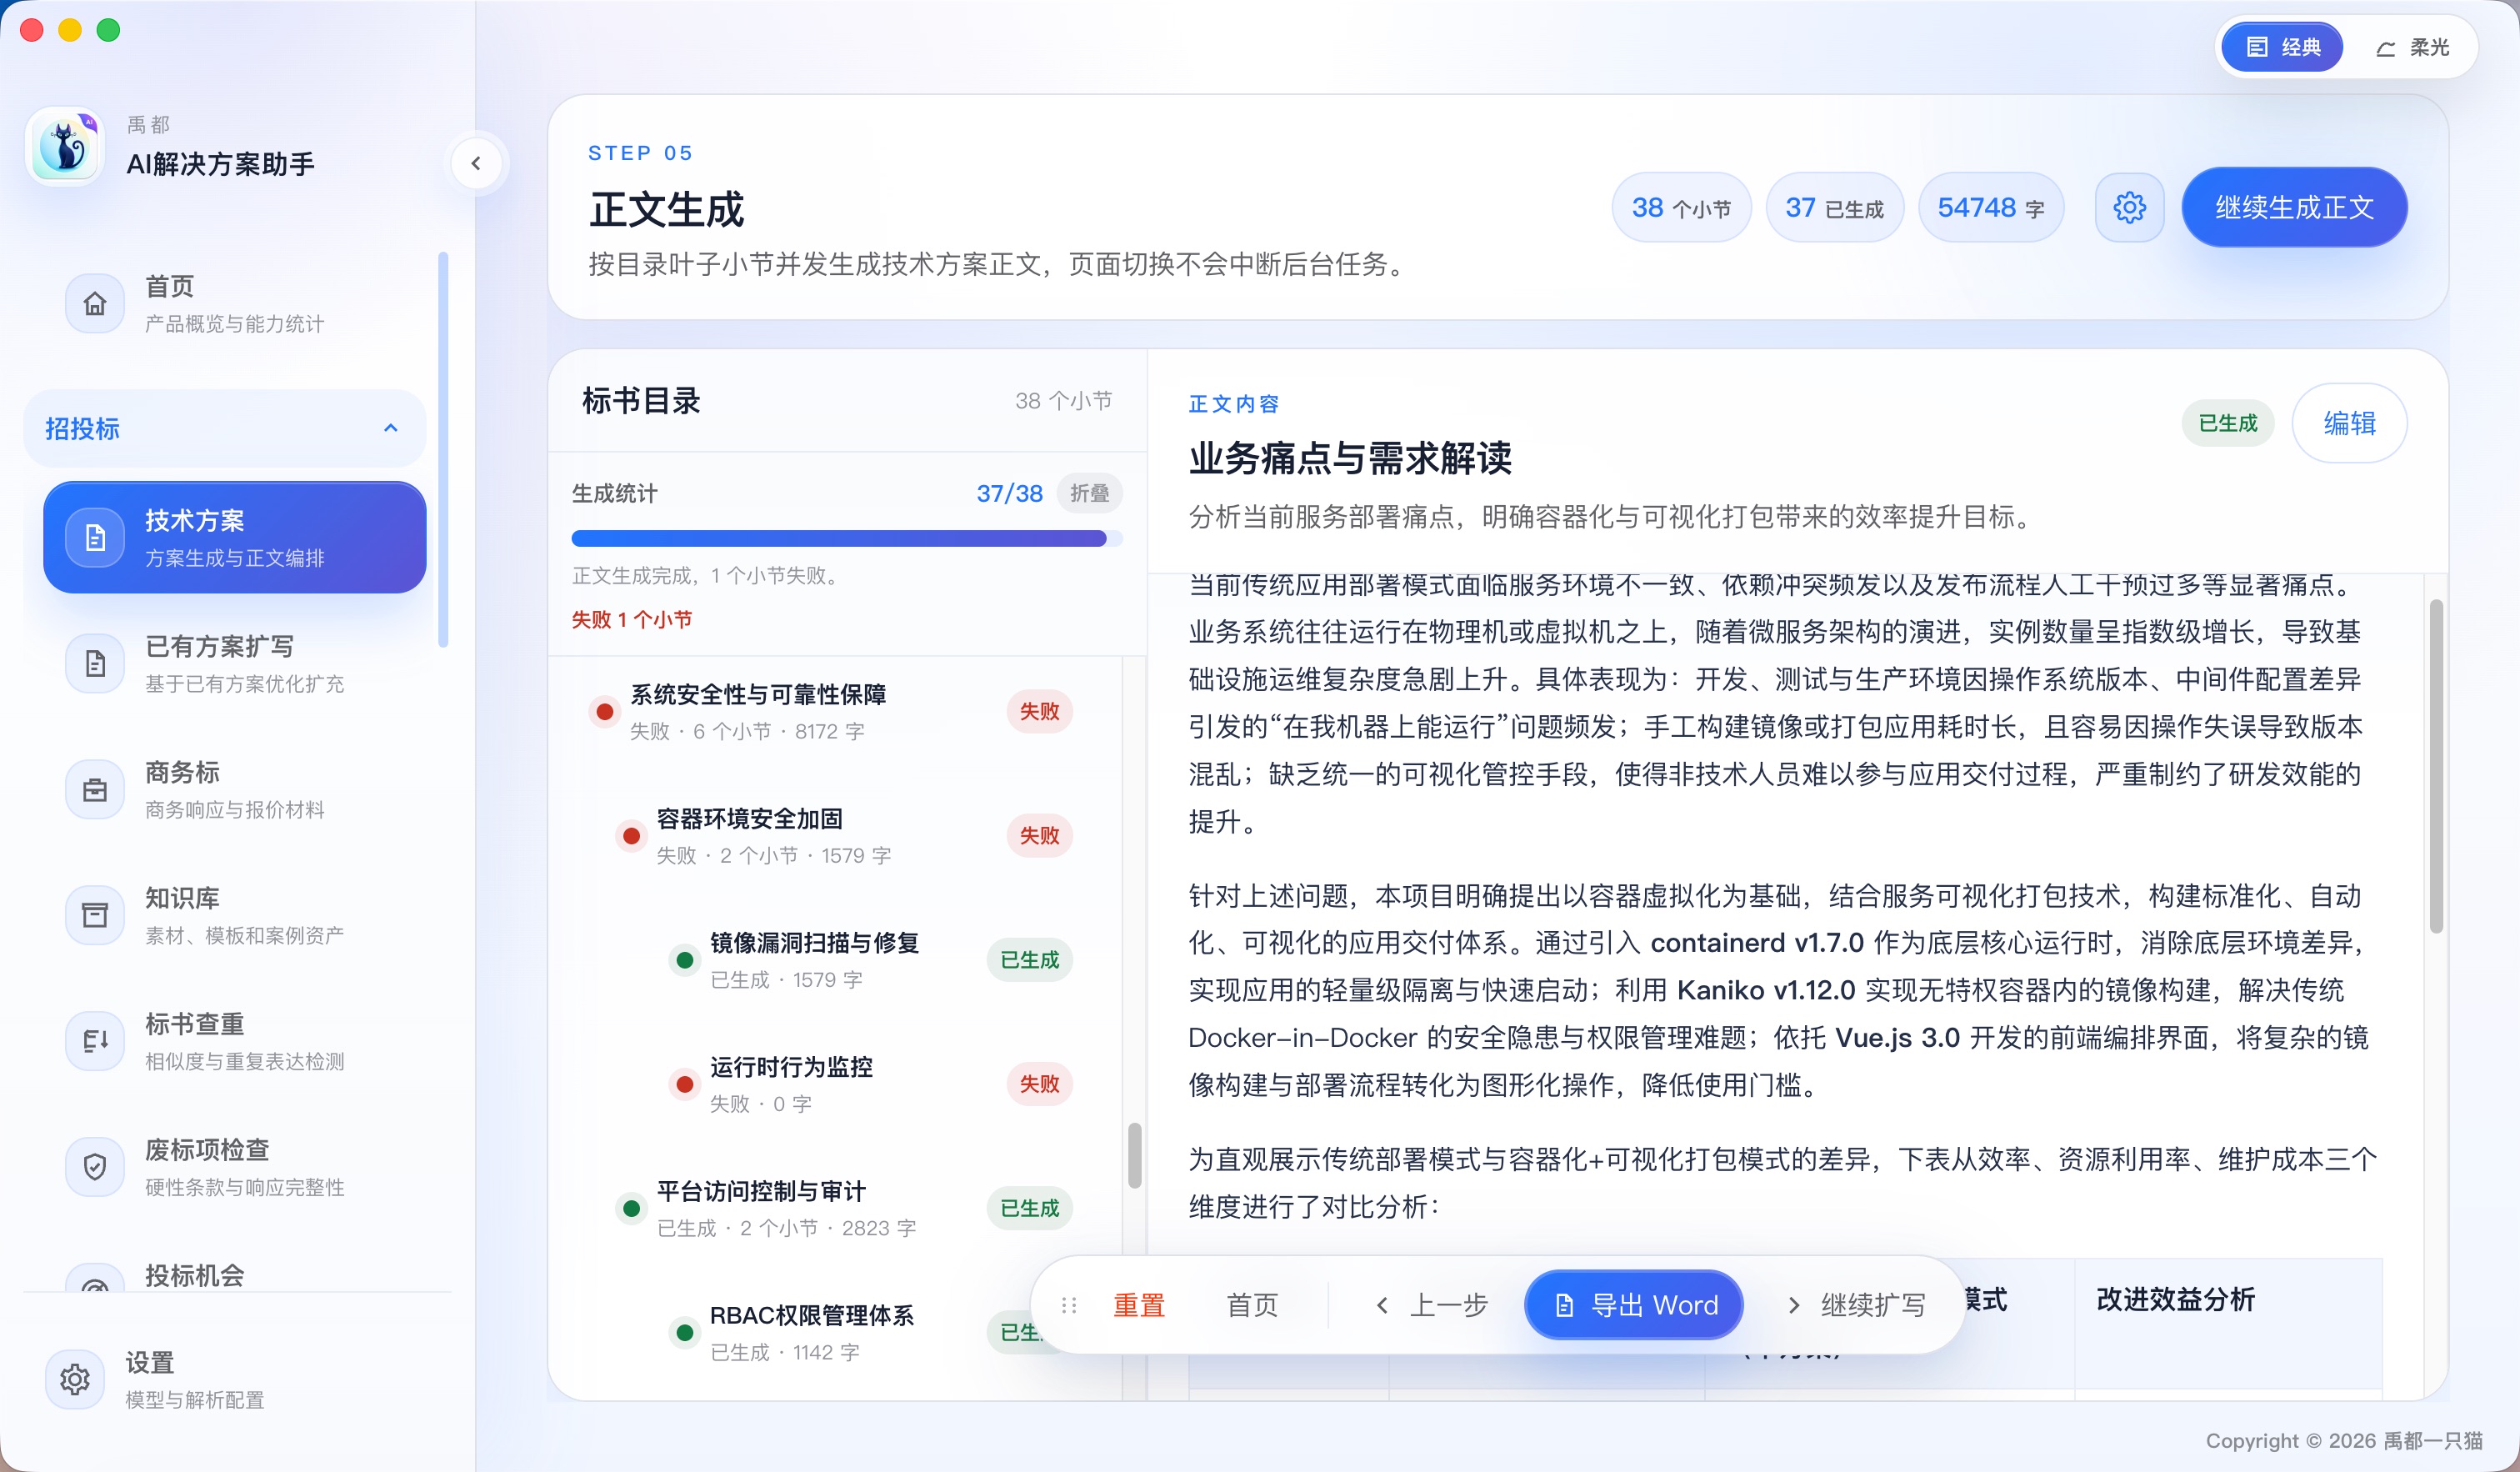2520x1472 pixels.
Task: Click 重置 in the floating toolbar
Action: 1139,1305
